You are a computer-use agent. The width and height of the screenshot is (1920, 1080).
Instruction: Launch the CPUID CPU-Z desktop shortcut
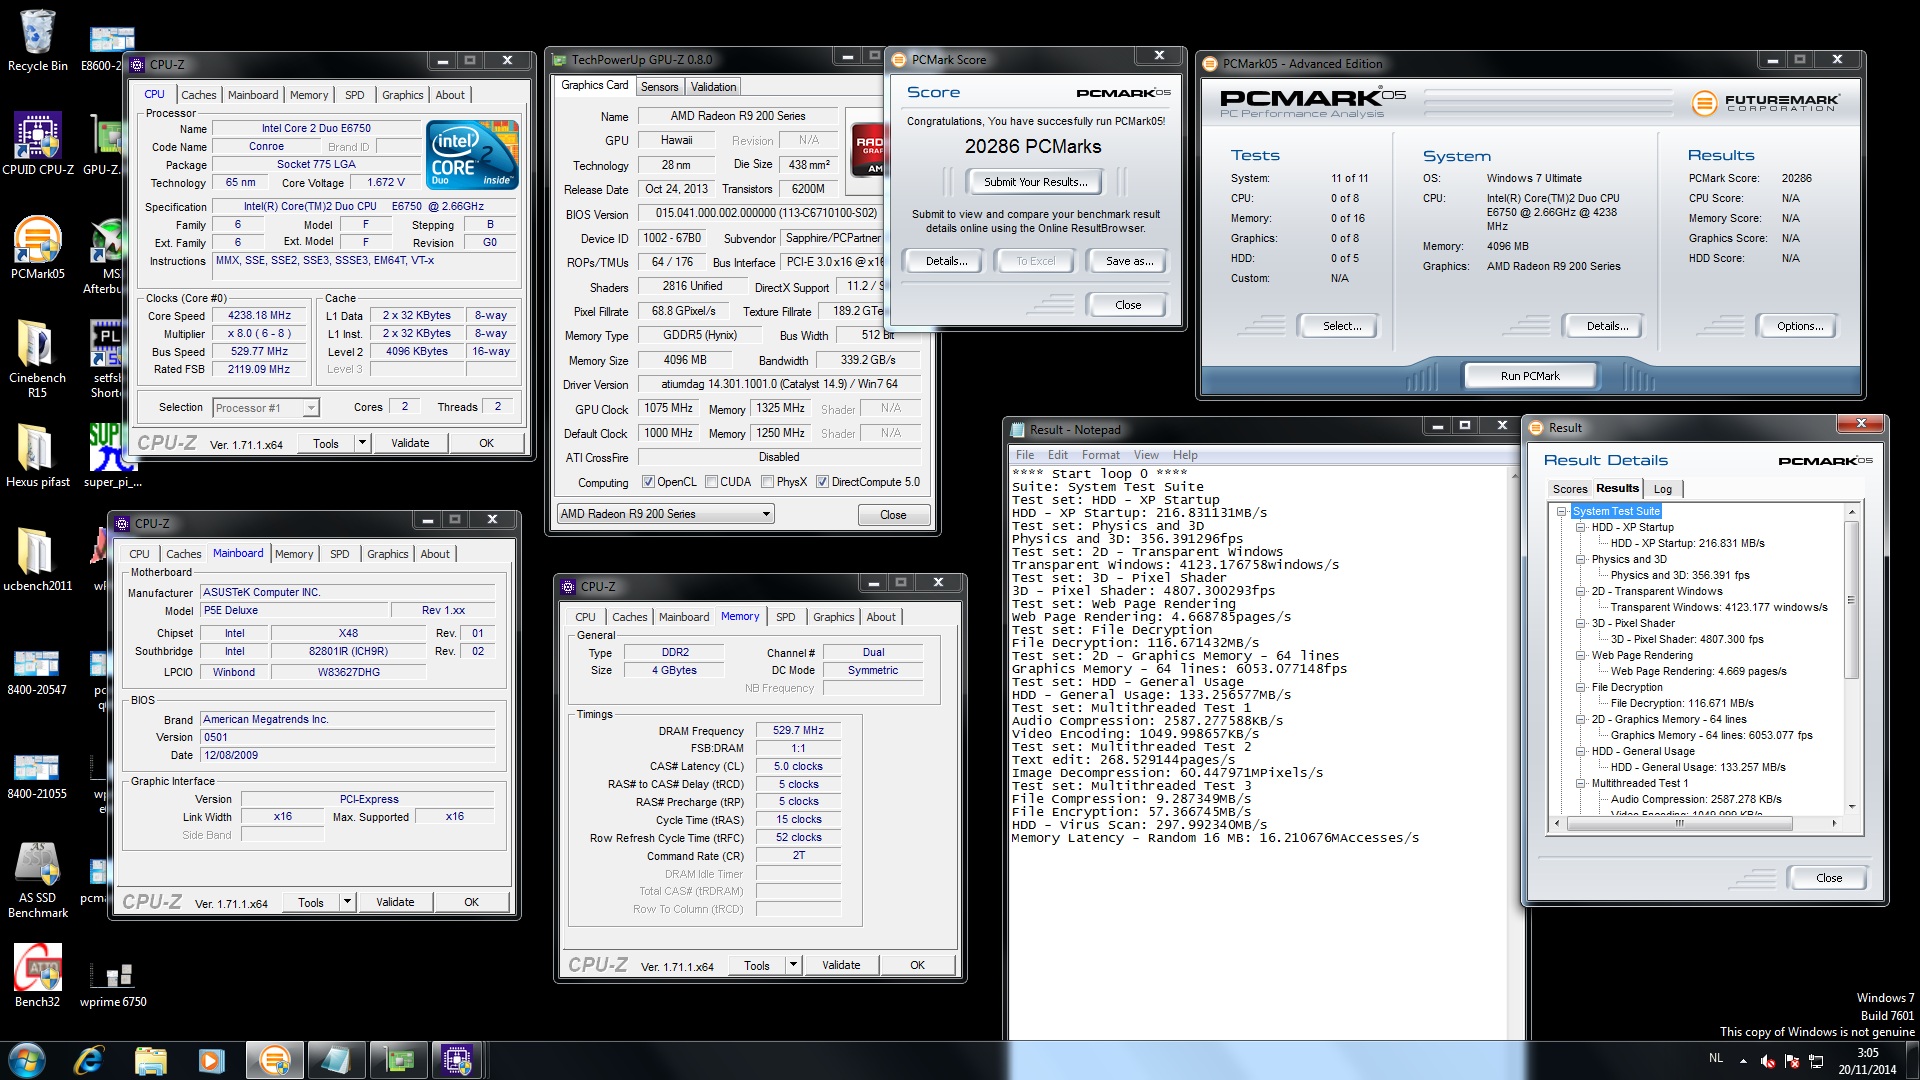[38, 144]
